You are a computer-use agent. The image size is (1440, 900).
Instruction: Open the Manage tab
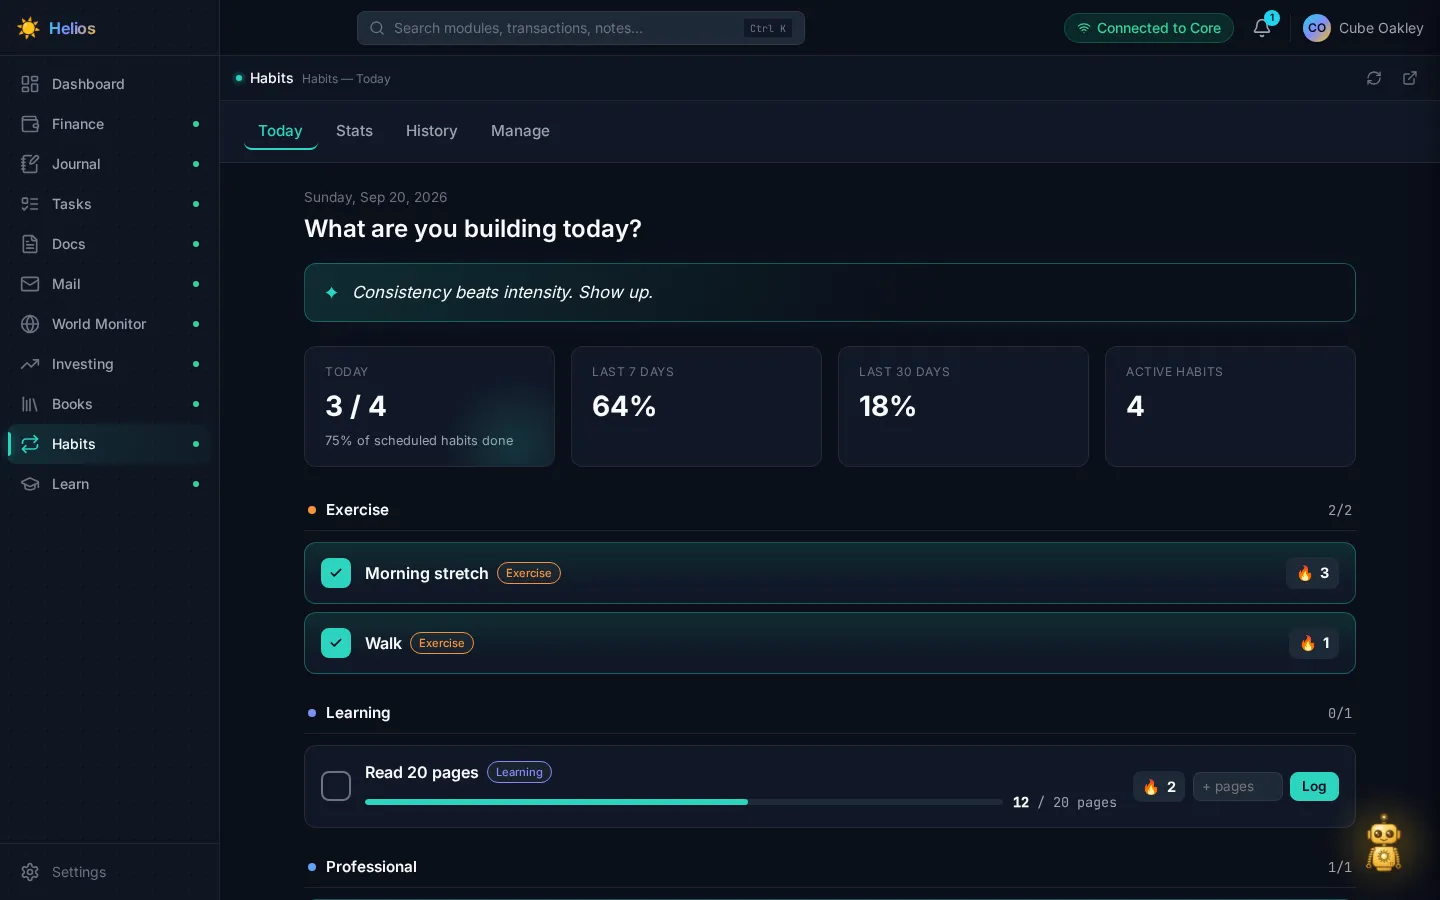(x=520, y=131)
